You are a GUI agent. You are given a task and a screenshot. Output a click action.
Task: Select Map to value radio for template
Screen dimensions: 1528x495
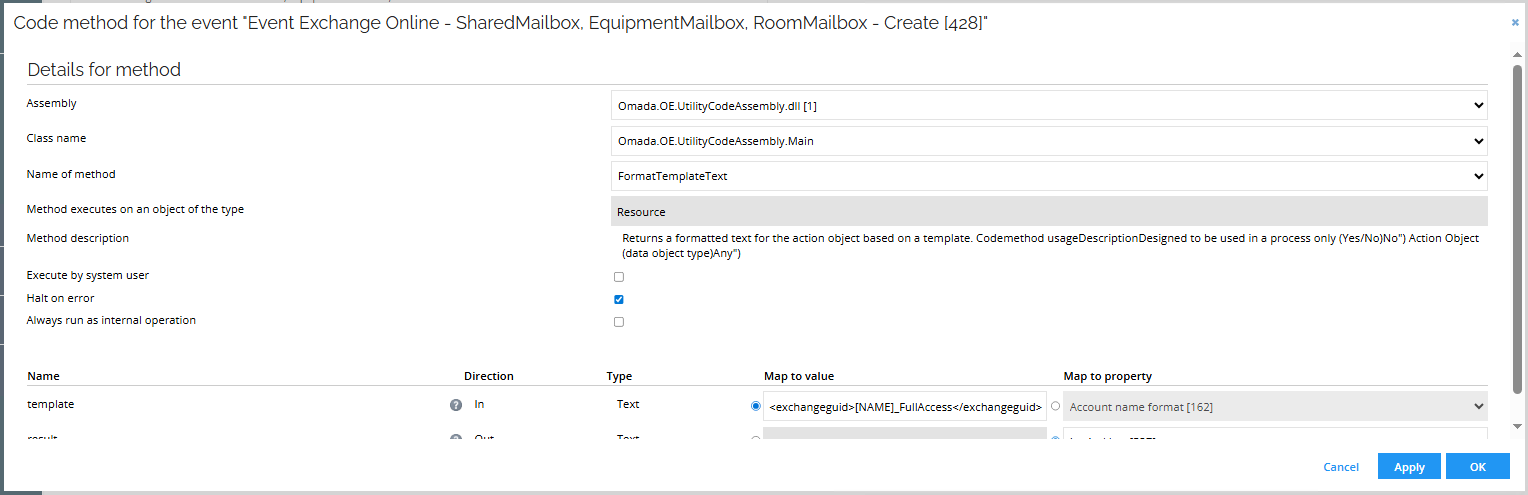point(755,406)
